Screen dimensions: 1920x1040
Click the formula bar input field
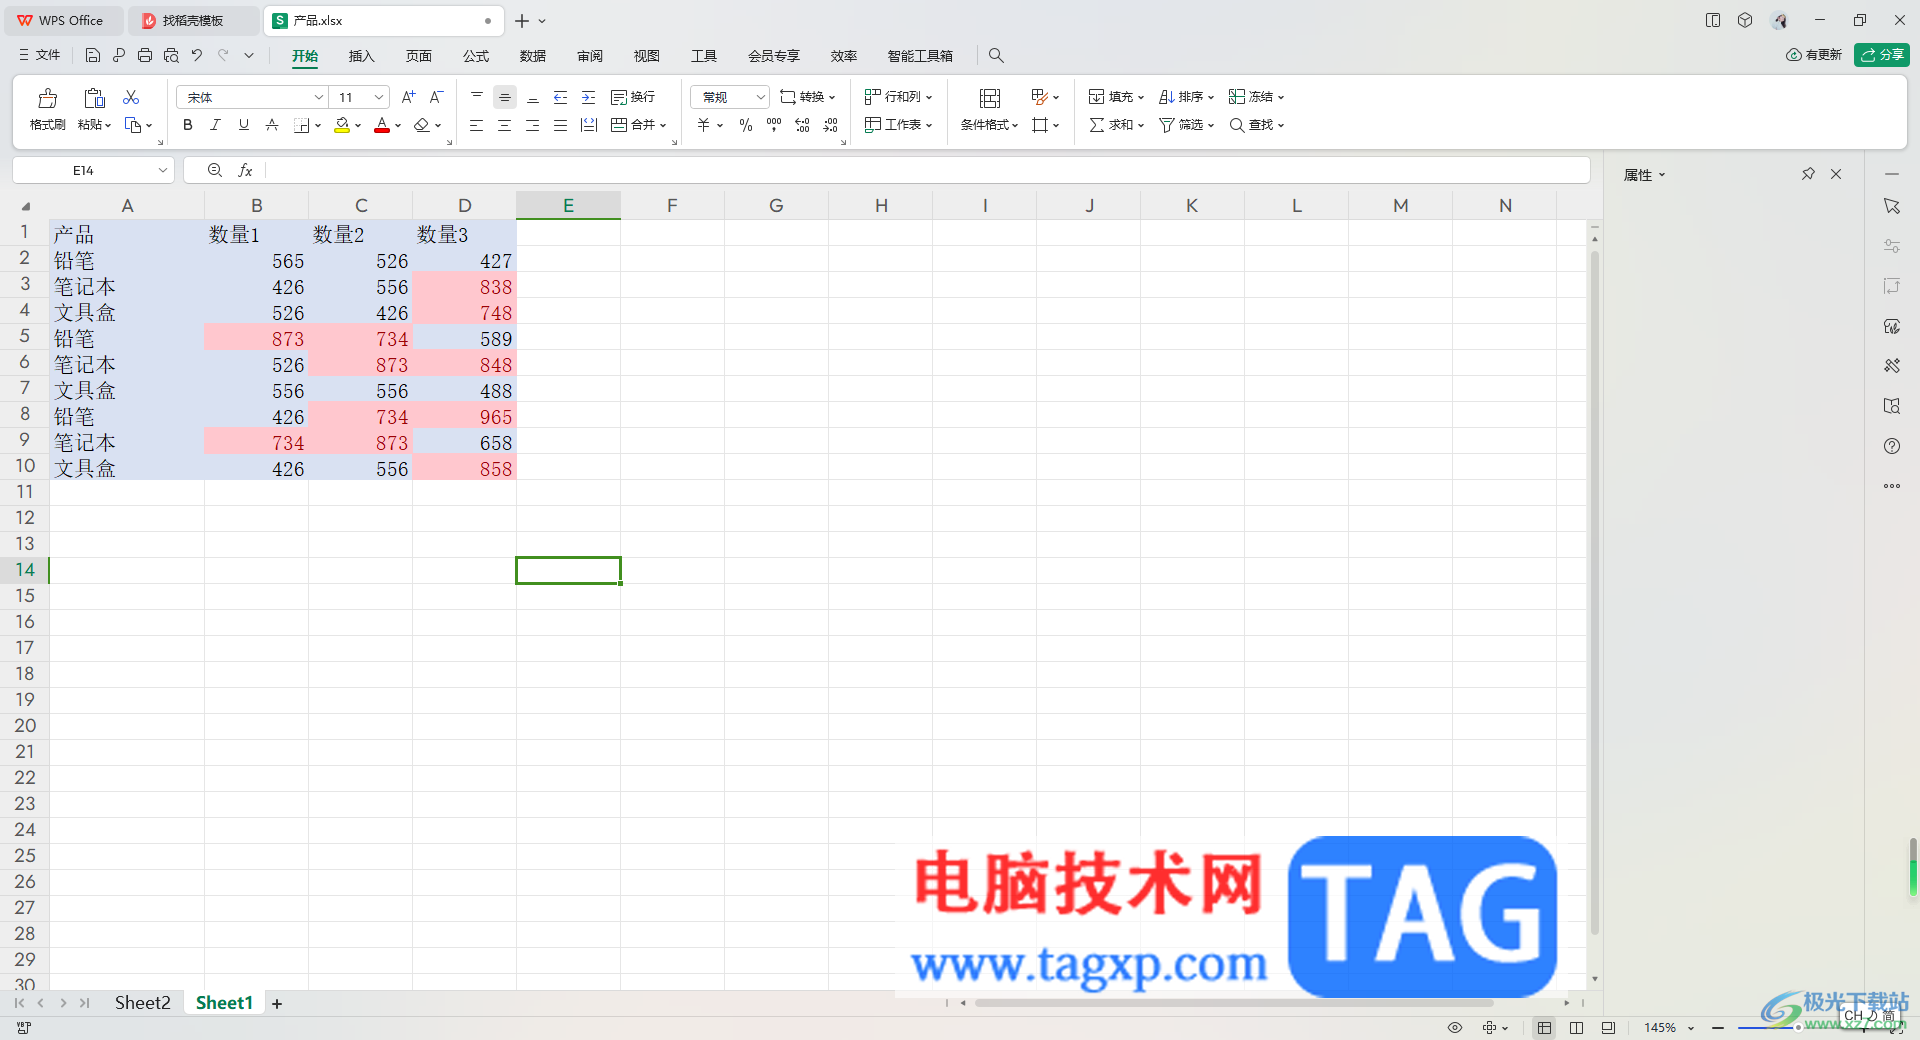coord(926,171)
